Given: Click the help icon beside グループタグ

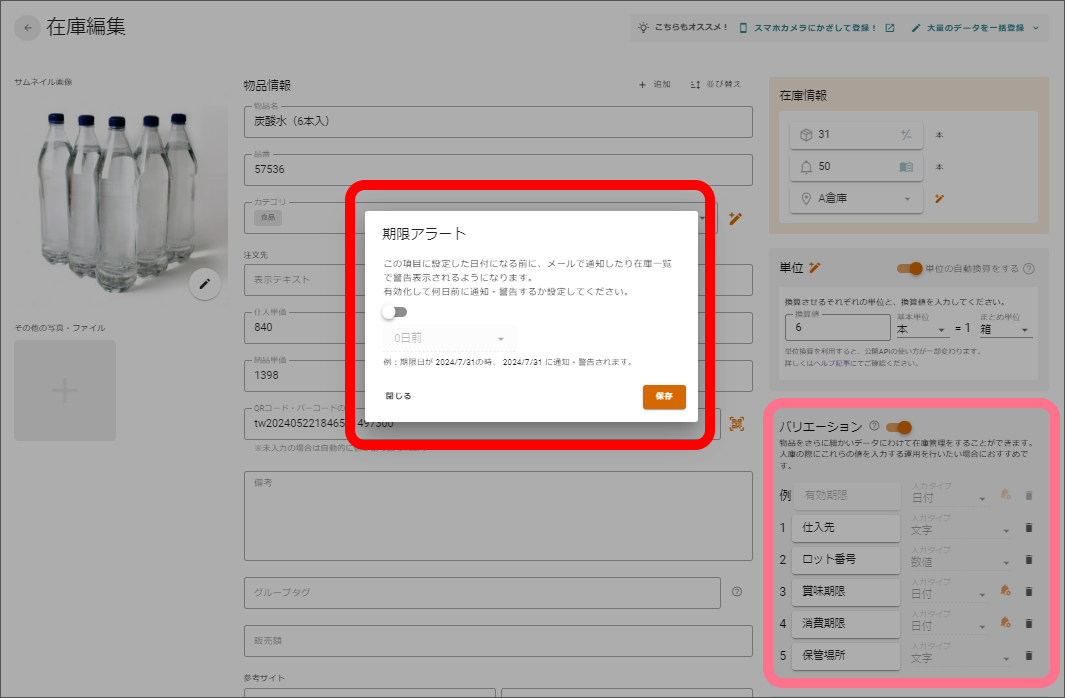Looking at the screenshot, I should pos(737,592).
